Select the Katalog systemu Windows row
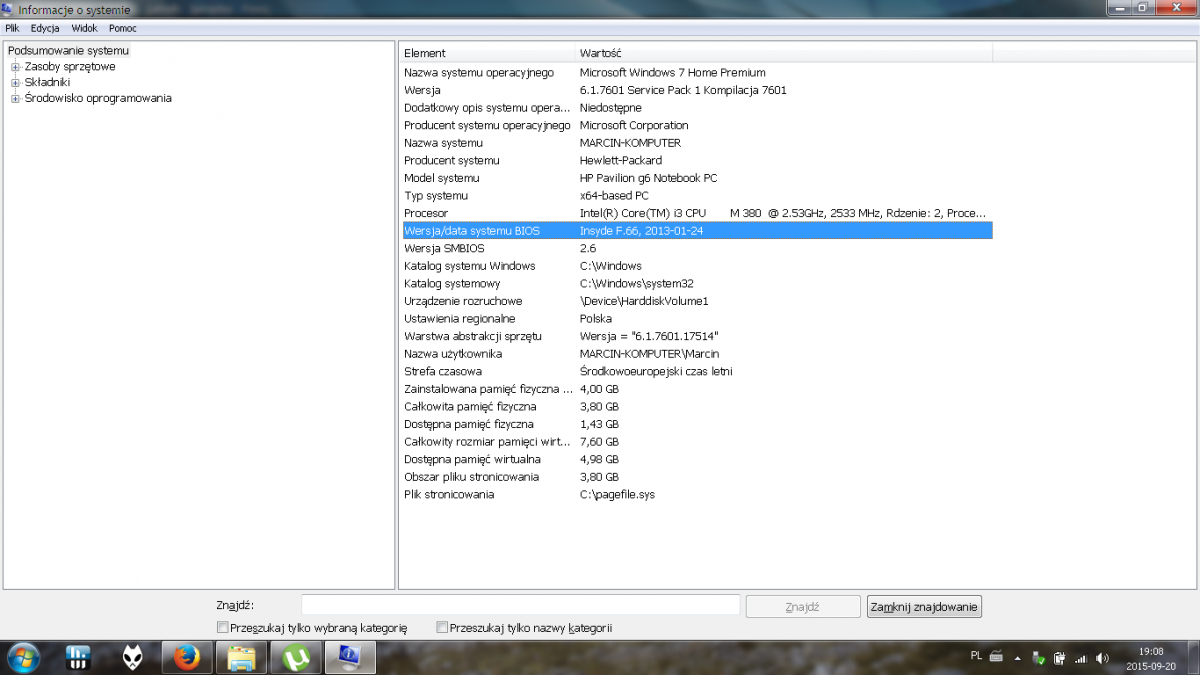The height and width of the screenshot is (675, 1200). 696,266
